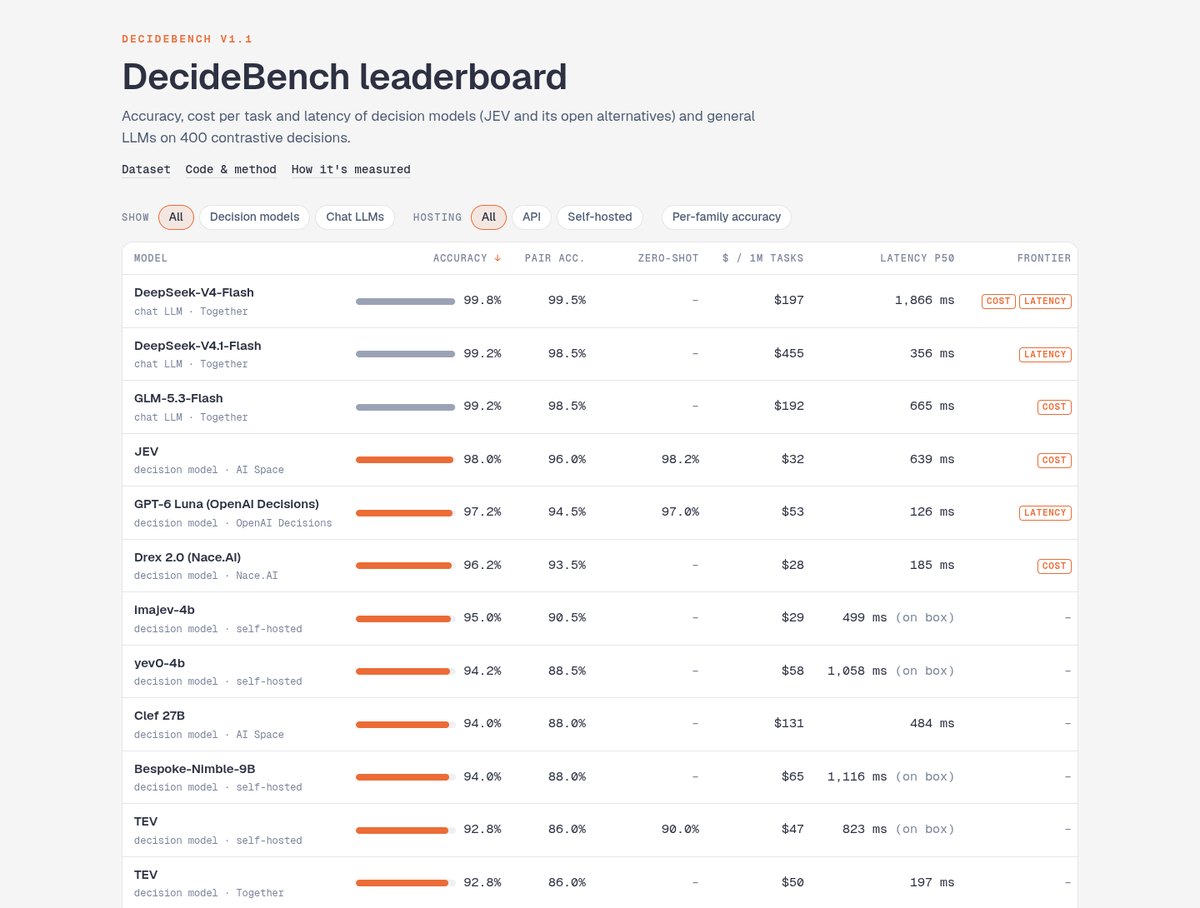1200x908 pixels.
Task: Click the DECIDEBENCH V1.1 version label
Action: click(x=187, y=39)
